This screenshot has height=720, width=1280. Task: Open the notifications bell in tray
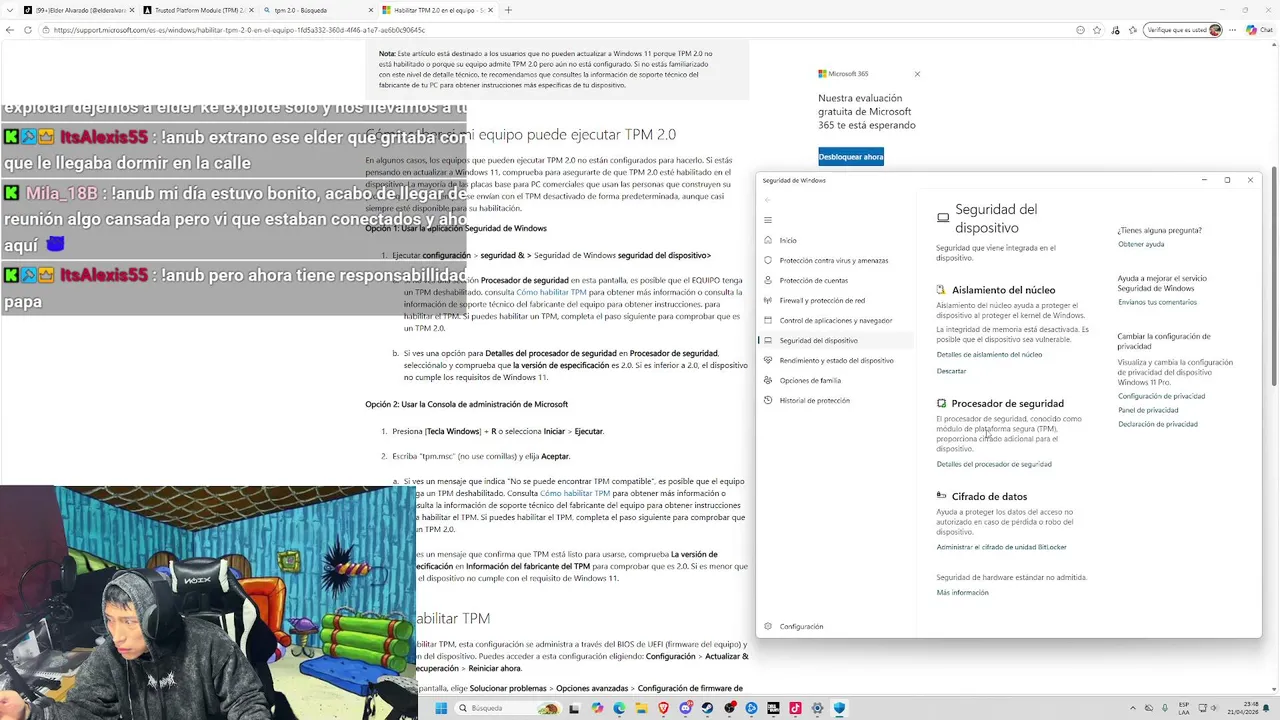(x=1266, y=708)
